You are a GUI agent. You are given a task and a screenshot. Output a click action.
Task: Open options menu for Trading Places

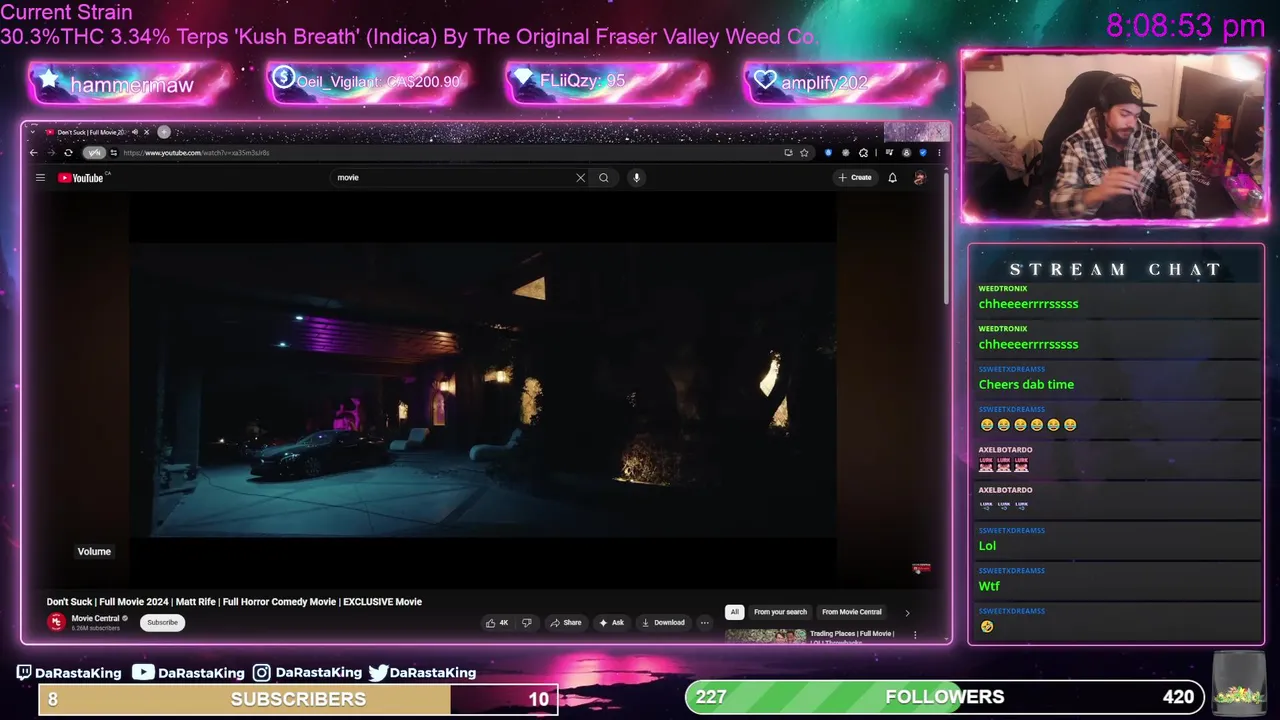pyautogui.click(x=914, y=634)
